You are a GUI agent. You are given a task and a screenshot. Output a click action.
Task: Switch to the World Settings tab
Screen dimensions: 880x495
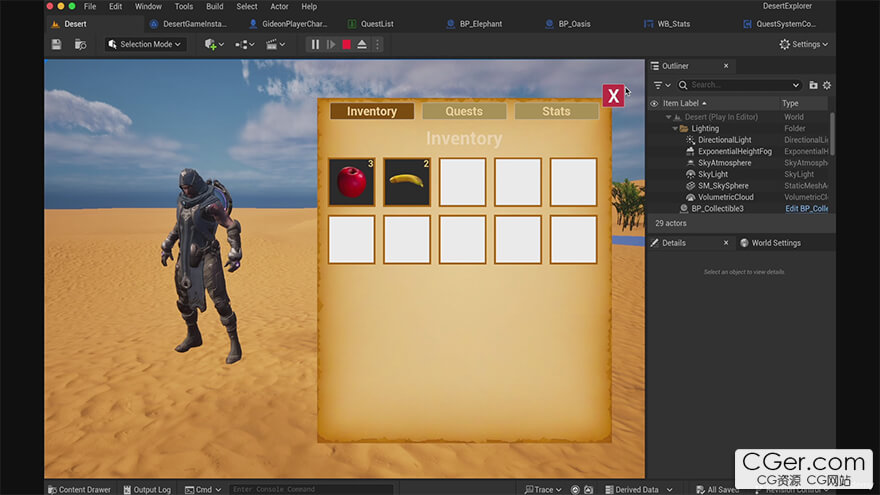click(x=770, y=243)
